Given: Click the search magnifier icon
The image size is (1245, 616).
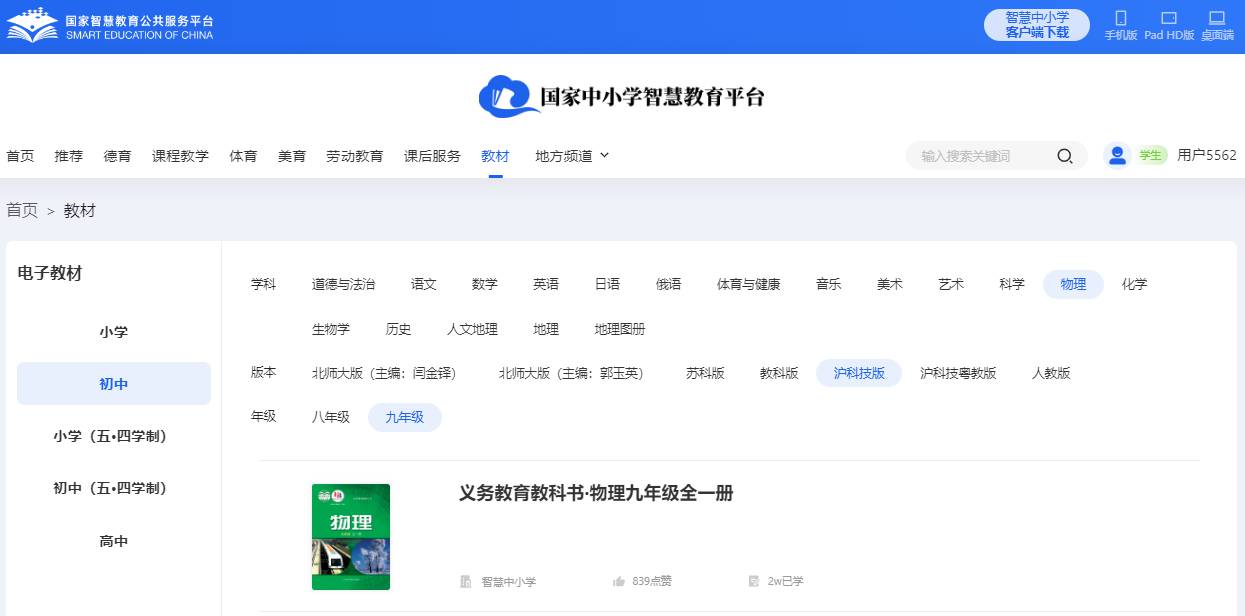Looking at the screenshot, I should point(1065,156).
